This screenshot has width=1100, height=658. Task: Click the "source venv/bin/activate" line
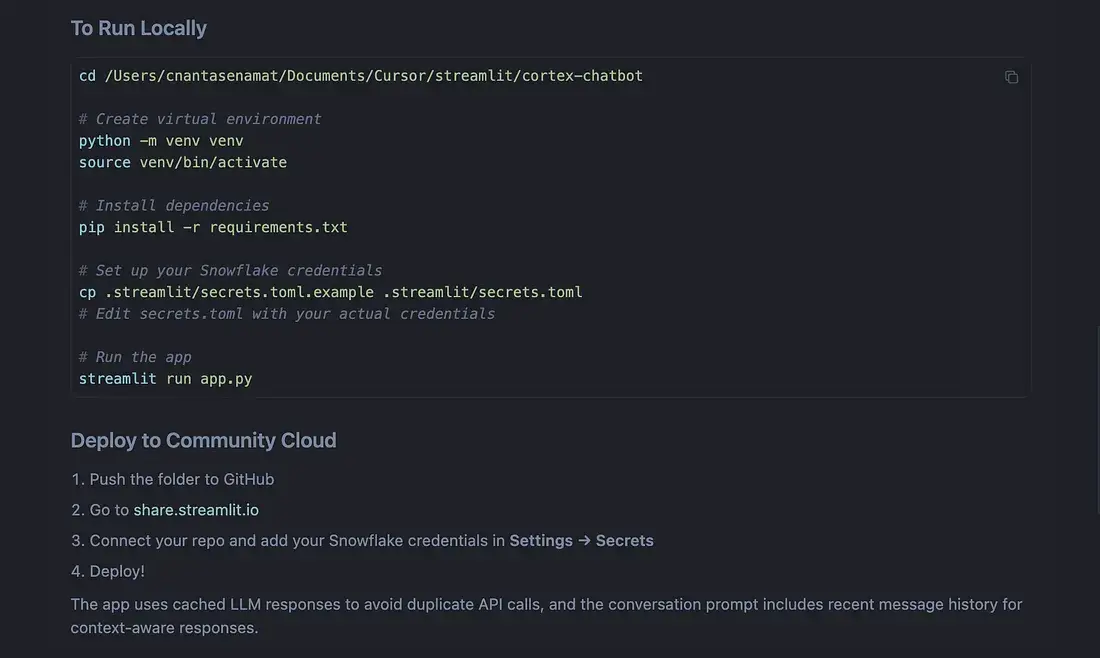click(x=183, y=162)
